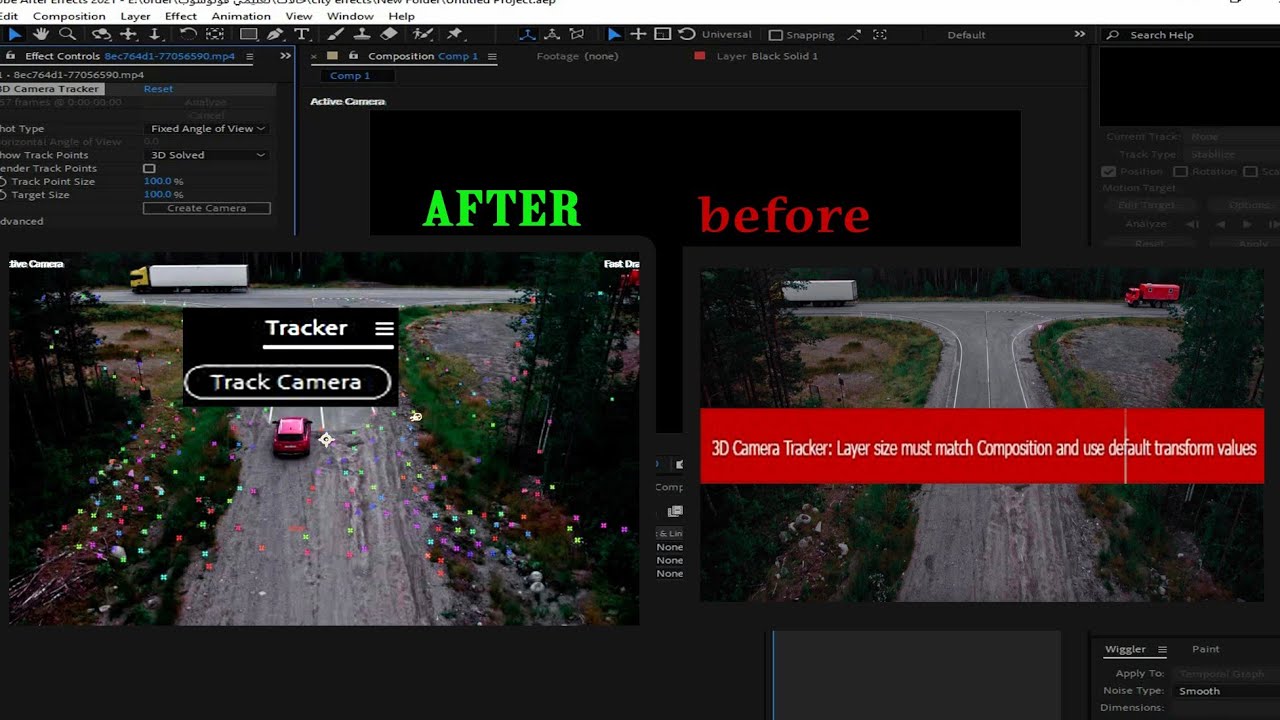Enable the Snapping checkbox
This screenshot has height=720, width=1280.
point(776,35)
